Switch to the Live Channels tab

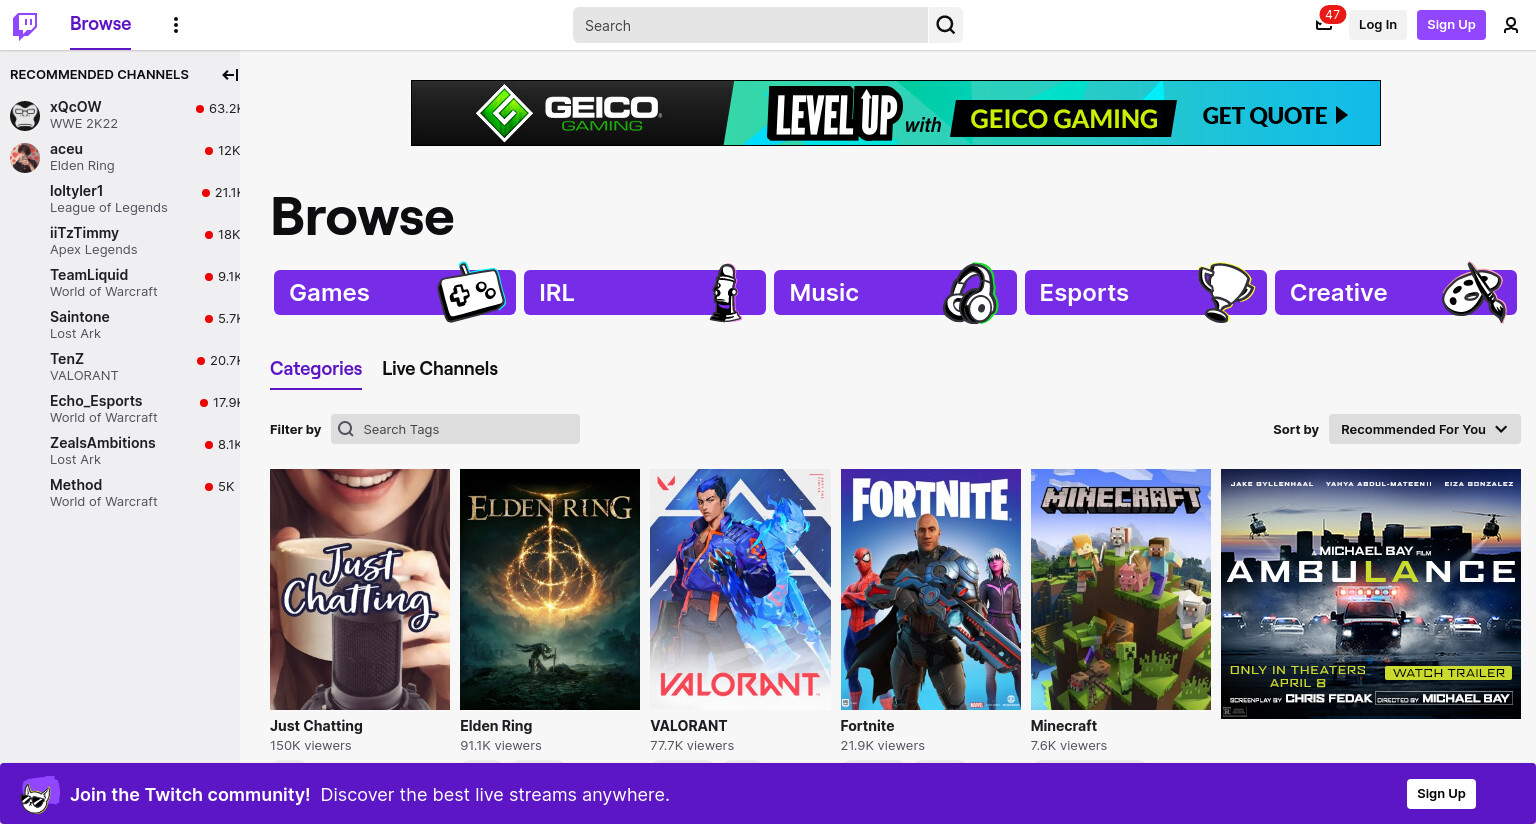(x=440, y=369)
